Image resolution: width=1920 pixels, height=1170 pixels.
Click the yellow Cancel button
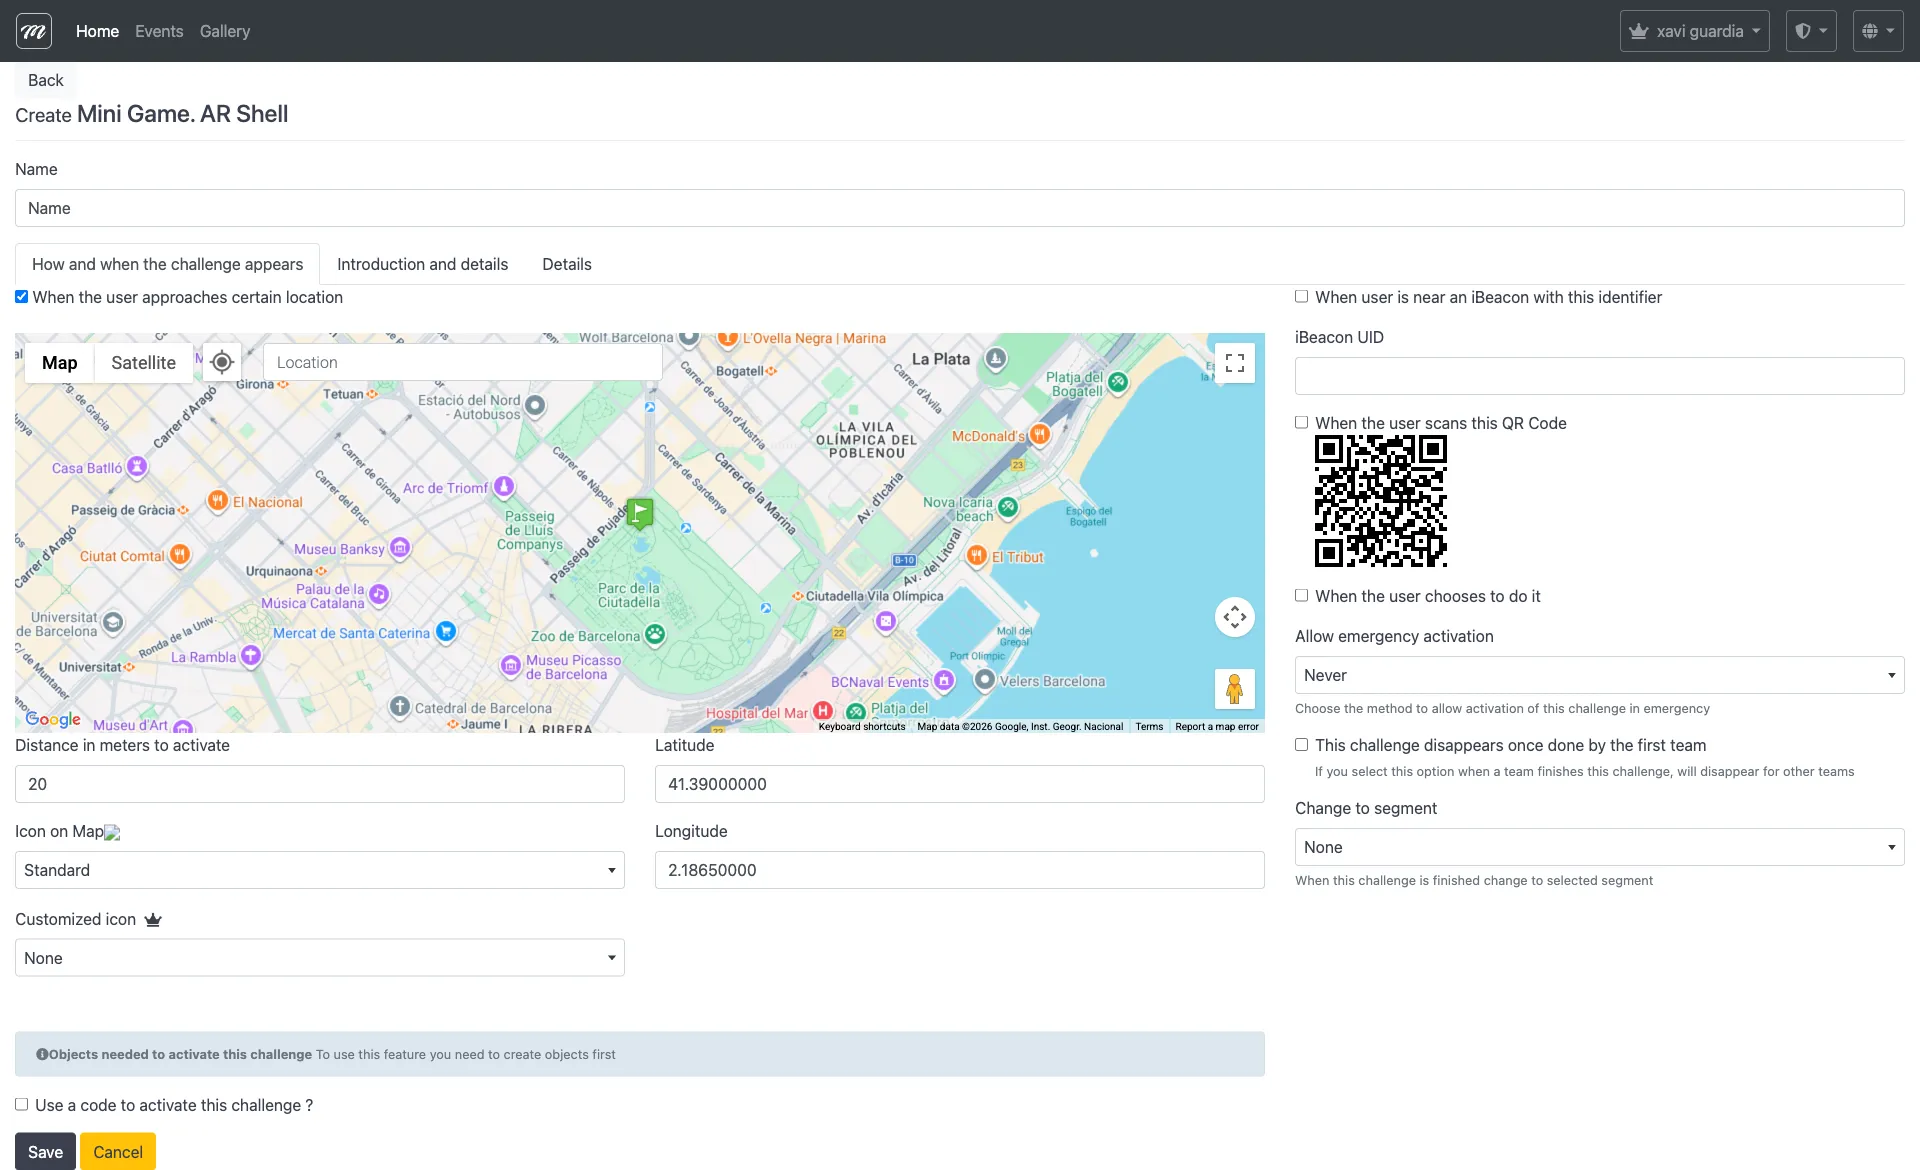point(118,1152)
